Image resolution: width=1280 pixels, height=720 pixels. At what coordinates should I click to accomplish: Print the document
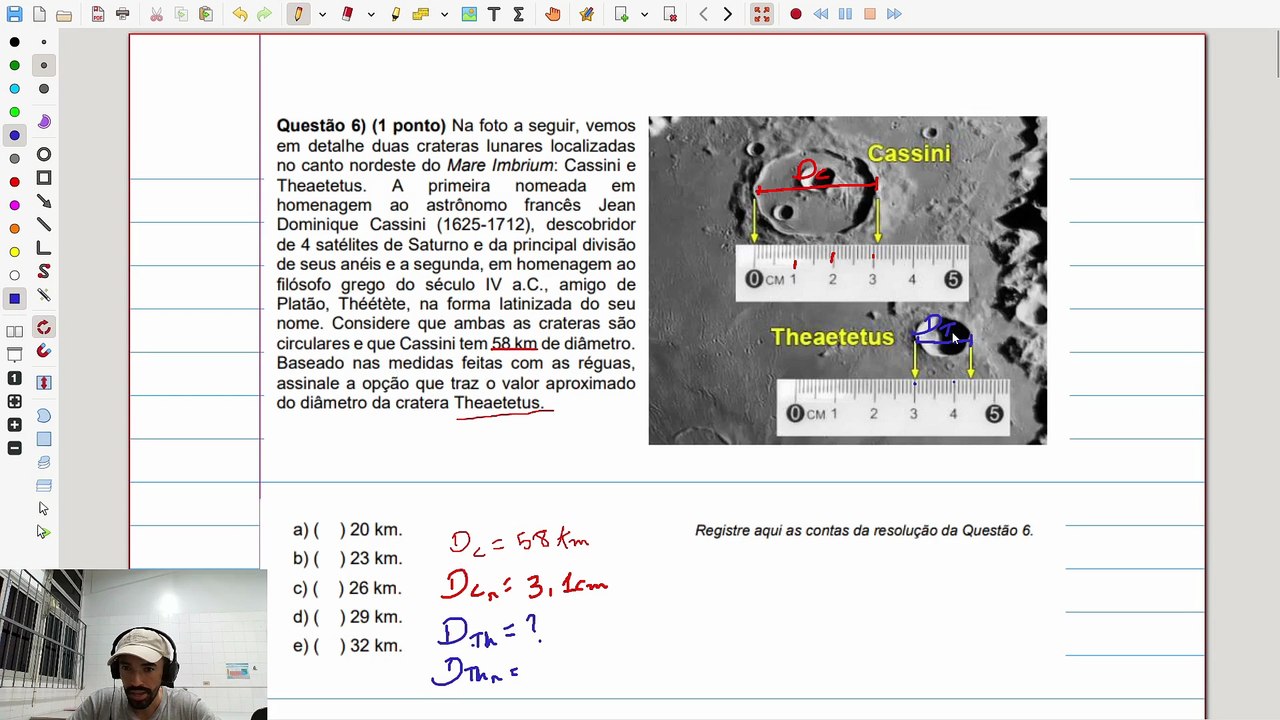(x=122, y=14)
